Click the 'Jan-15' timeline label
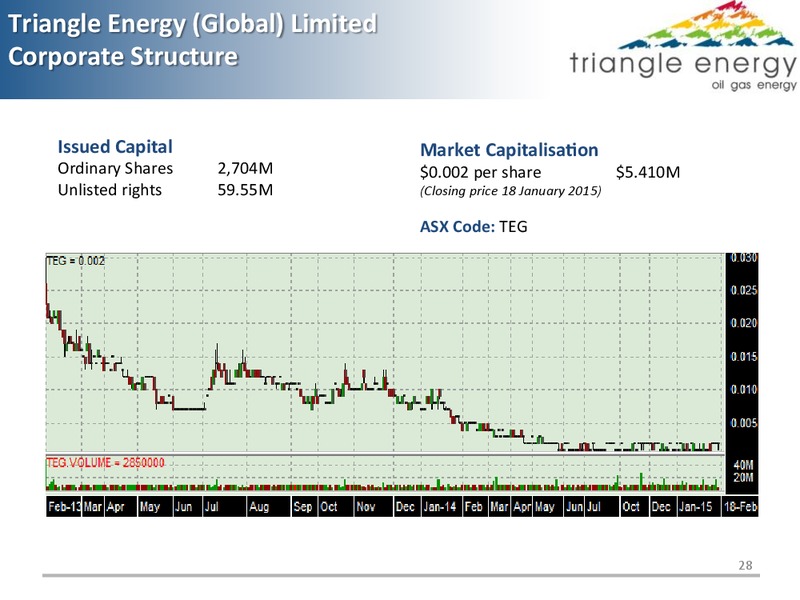The height and width of the screenshot is (600, 800). click(696, 507)
